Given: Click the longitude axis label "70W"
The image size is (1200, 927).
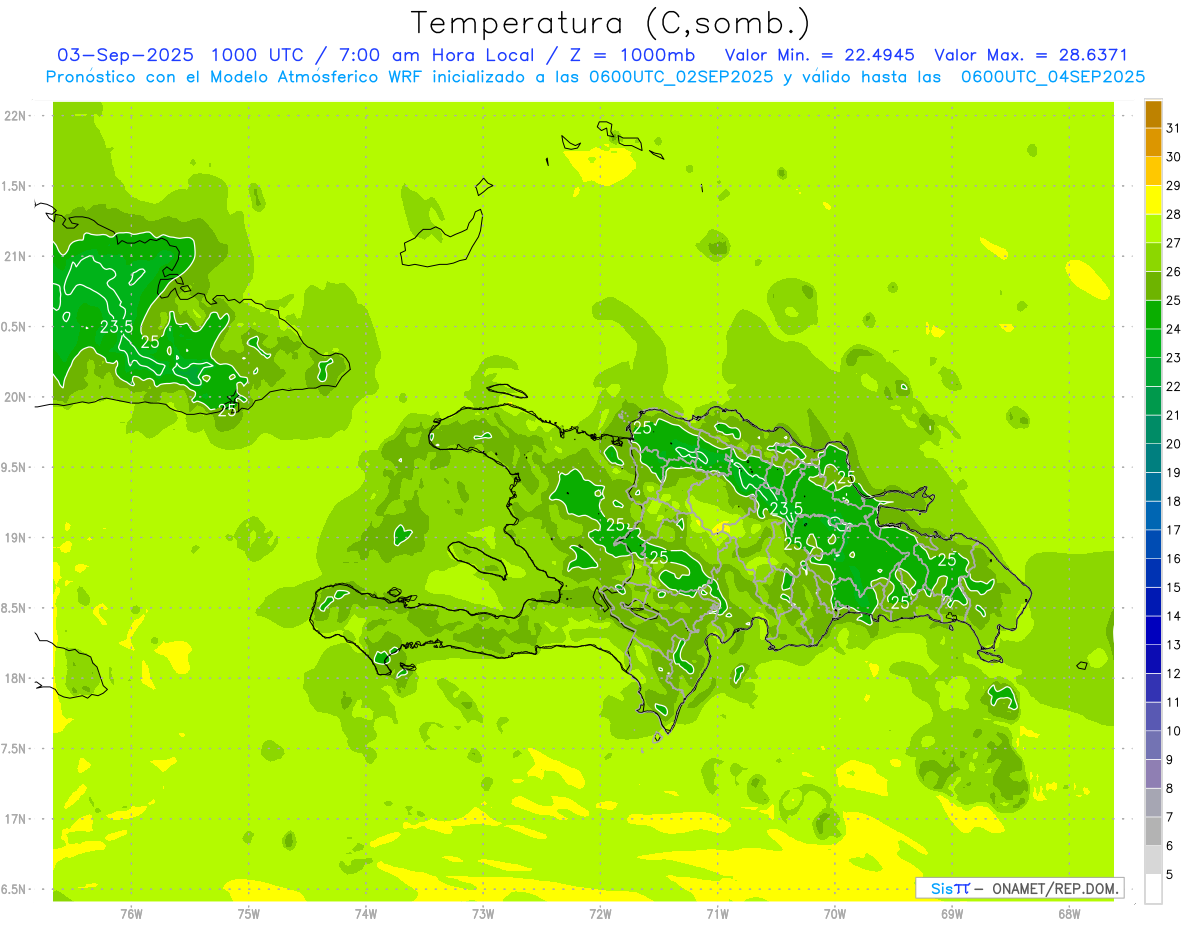Looking at the screenshot, I should pyautogui.click(x=835, y=914).
